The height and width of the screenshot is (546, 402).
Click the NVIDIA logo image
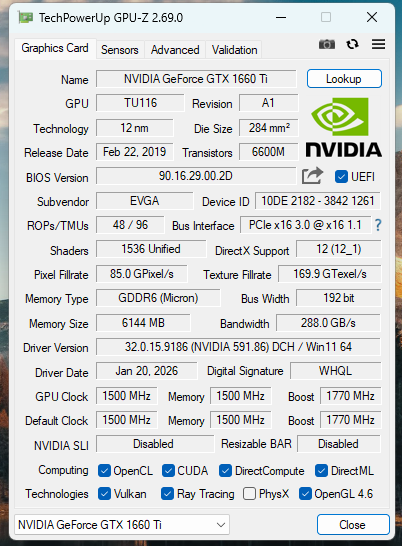344,127
